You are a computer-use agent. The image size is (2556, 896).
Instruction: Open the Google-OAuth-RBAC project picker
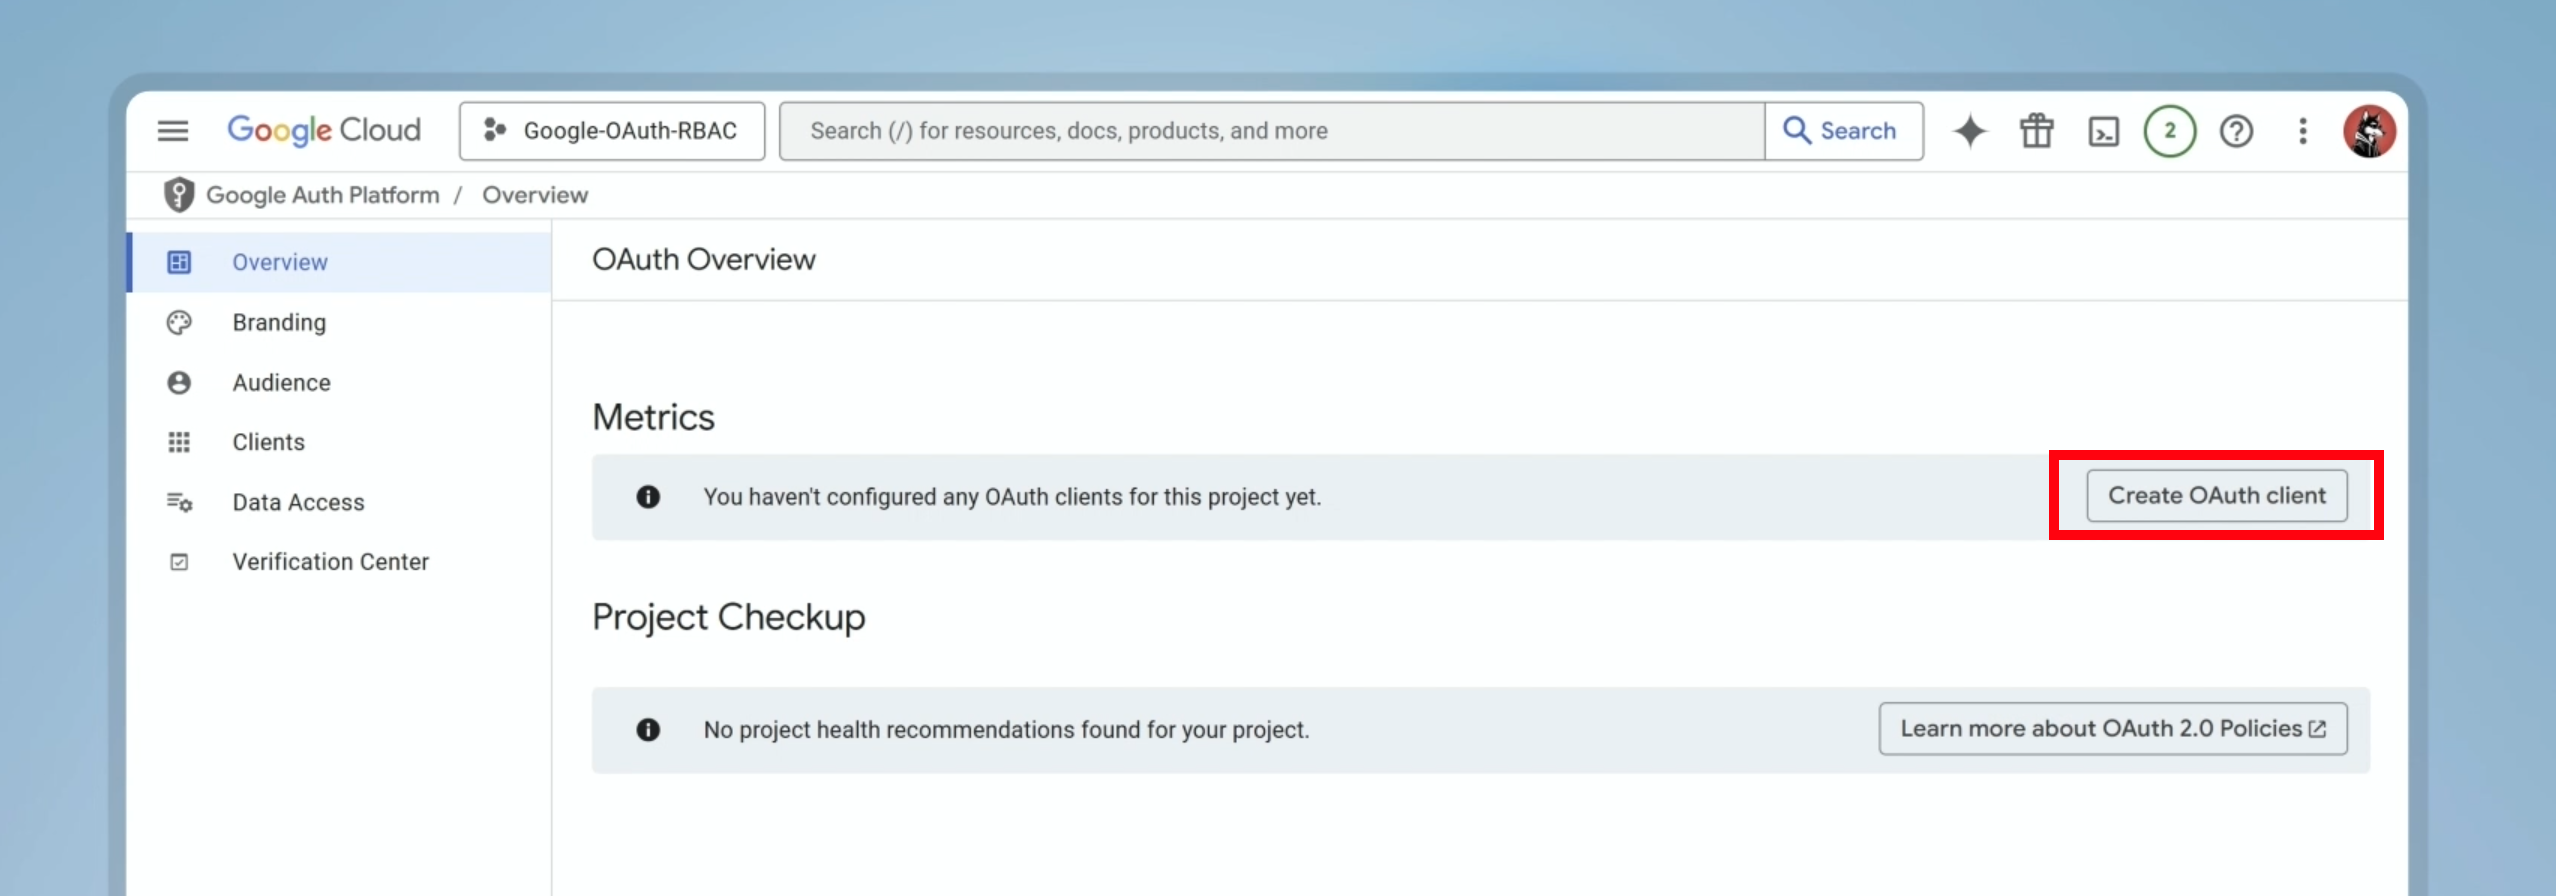coord(612,131)
